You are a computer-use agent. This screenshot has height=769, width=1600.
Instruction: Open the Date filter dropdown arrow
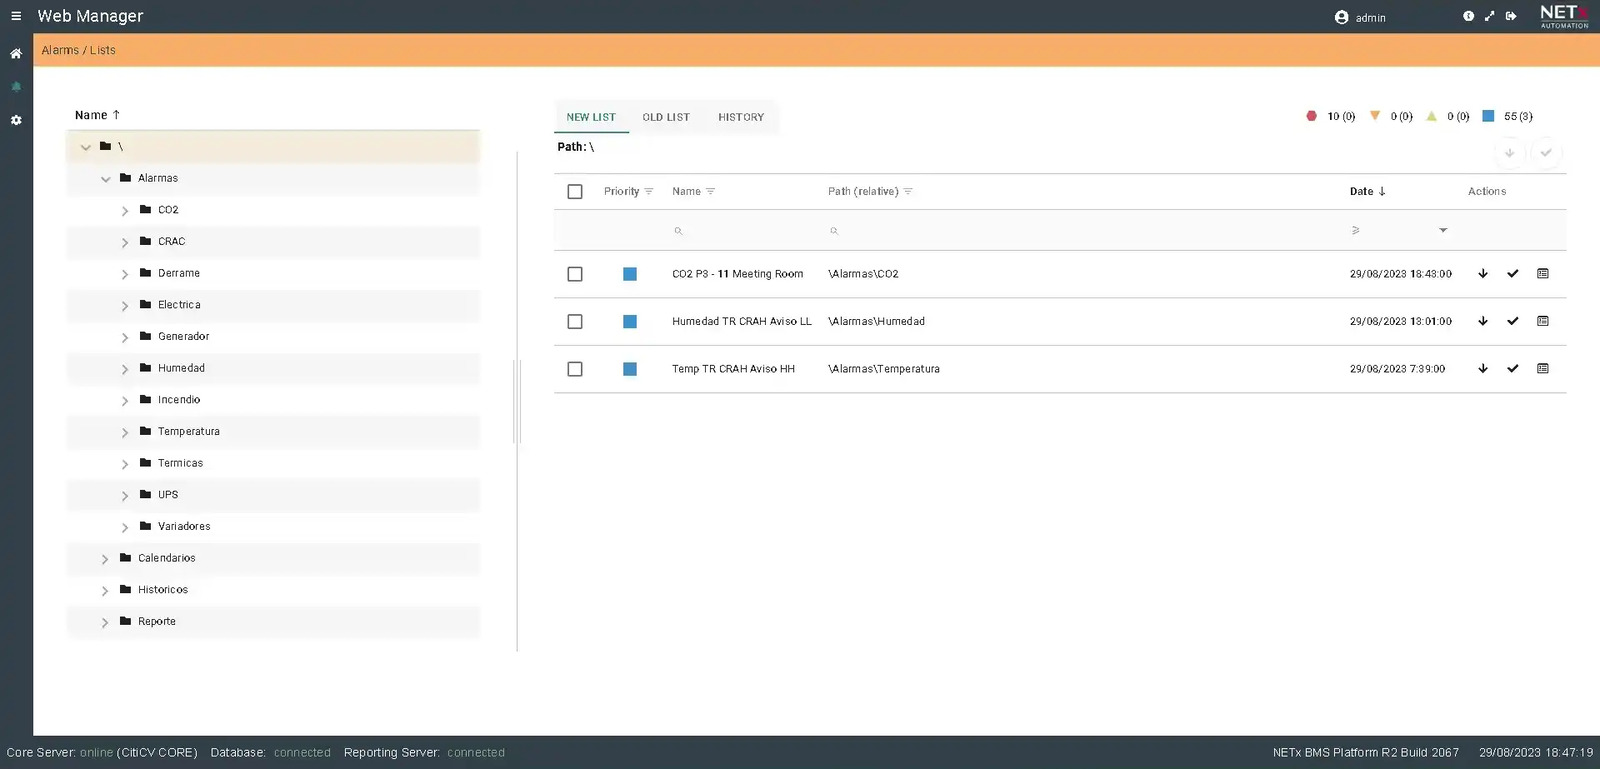(x=1443, y=230)
